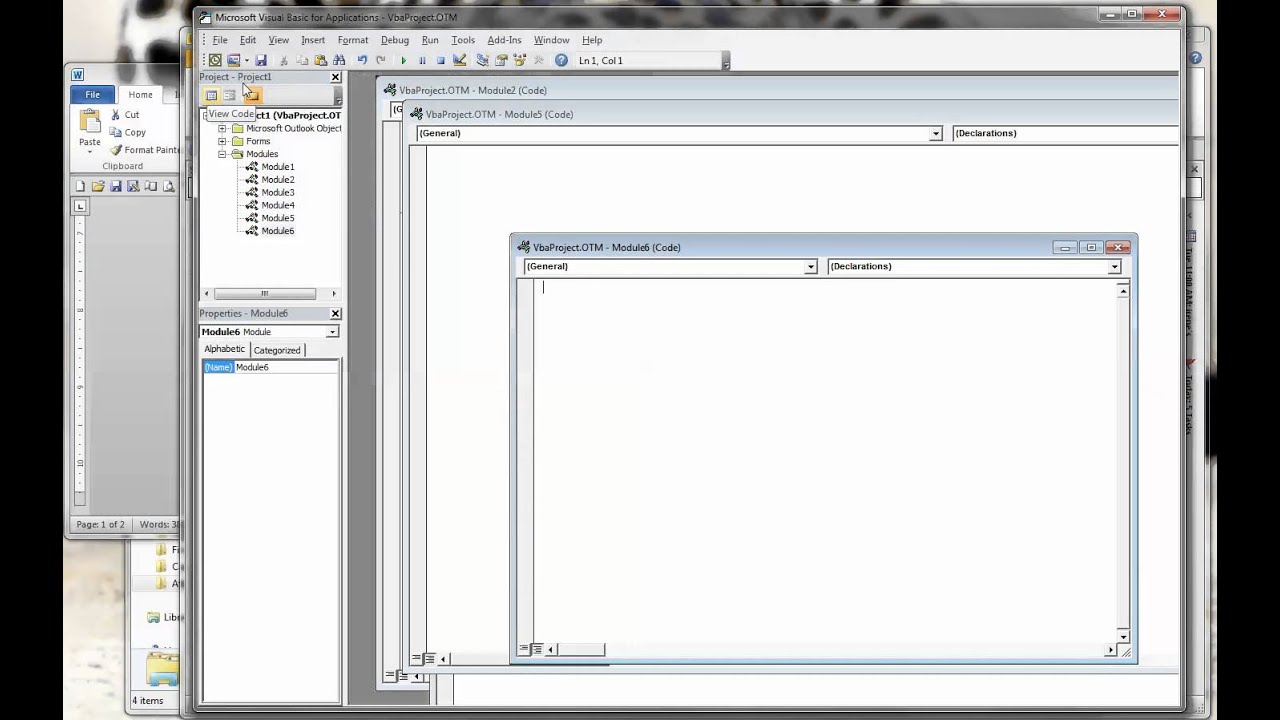Screen dimensions: 1280x720
Task: Click View Code icon in Project pane
Action: [x=211, y=95]
